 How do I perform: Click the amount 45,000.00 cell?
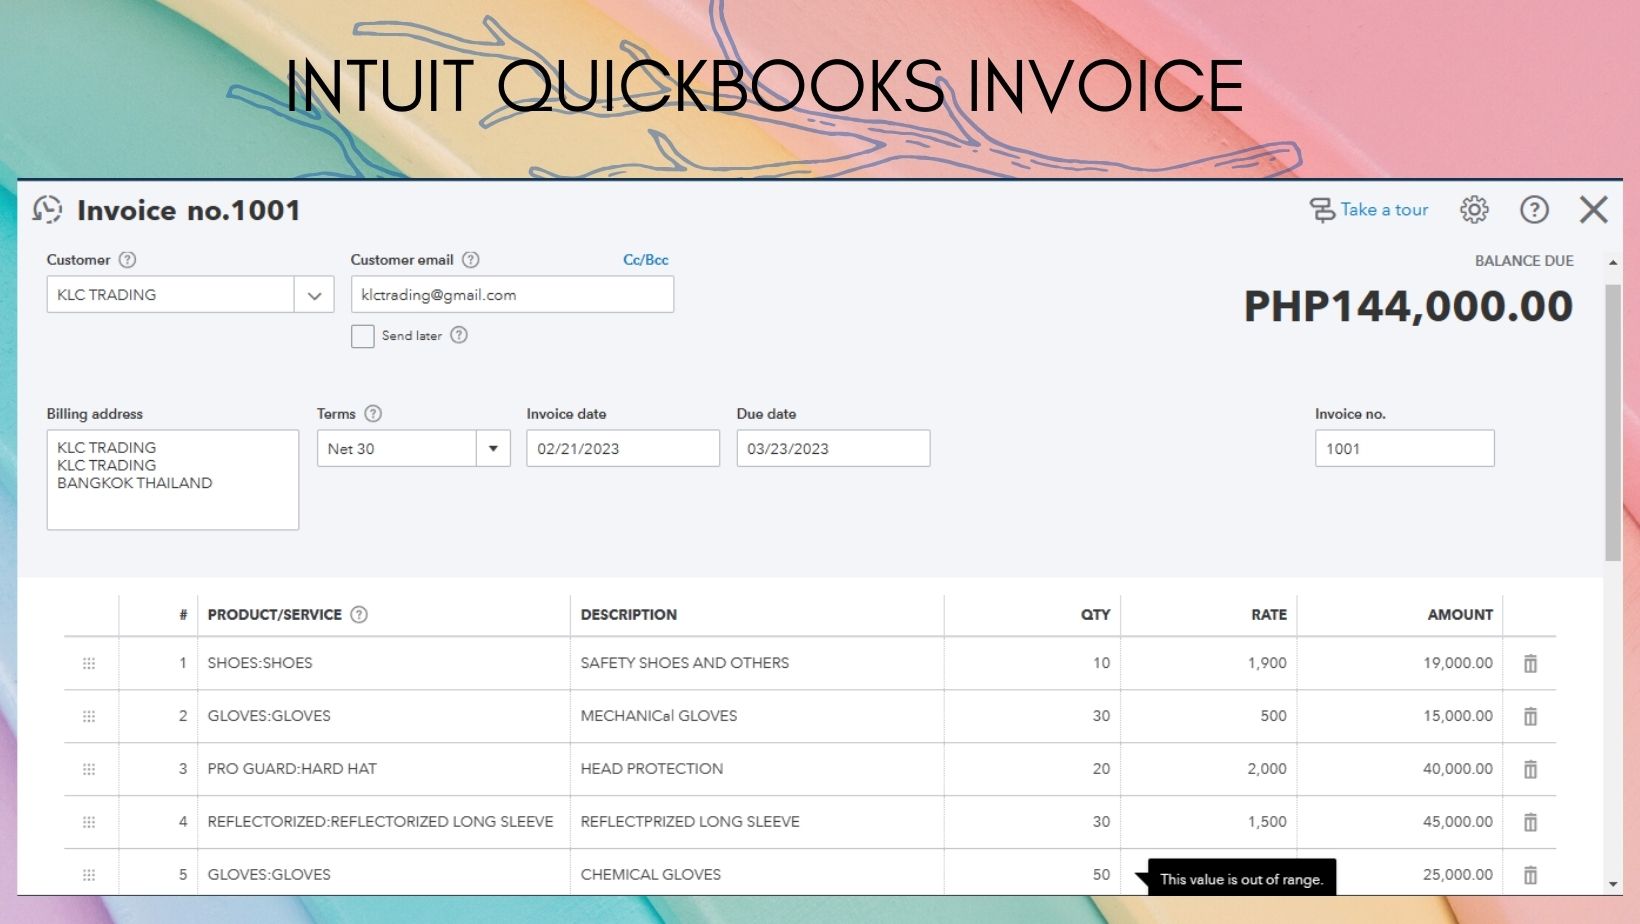click(1400, 822)
